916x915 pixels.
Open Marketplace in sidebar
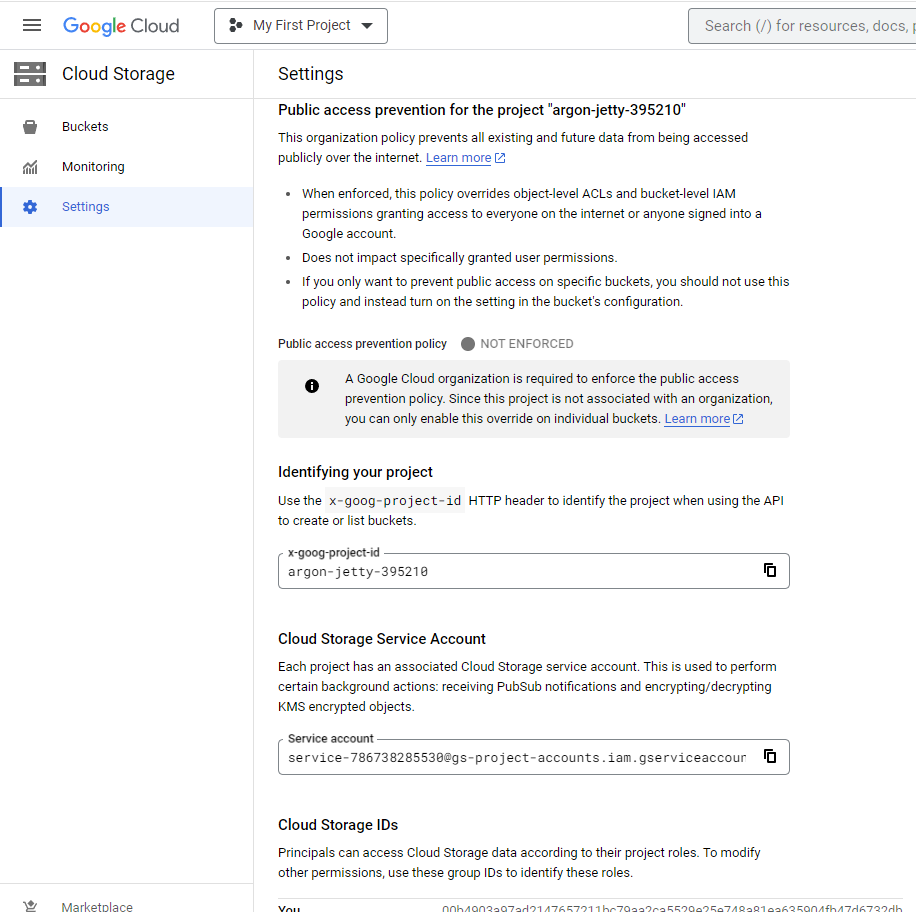coord(127,906)
